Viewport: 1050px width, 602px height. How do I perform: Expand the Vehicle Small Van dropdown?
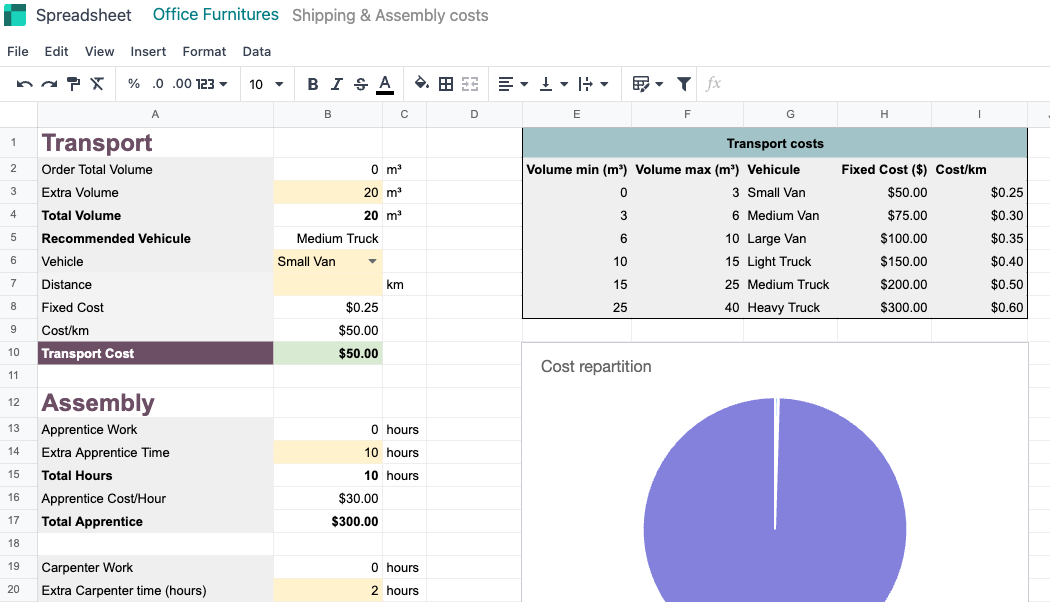[372, 261]
